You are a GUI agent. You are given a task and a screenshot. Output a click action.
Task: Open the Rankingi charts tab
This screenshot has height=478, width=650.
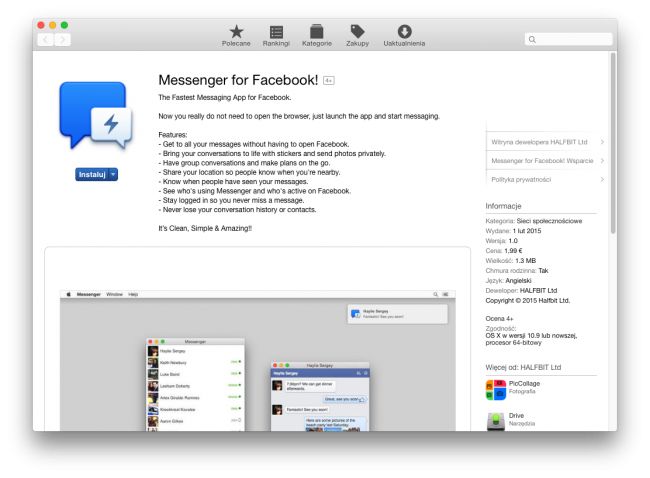click(276, 36)
